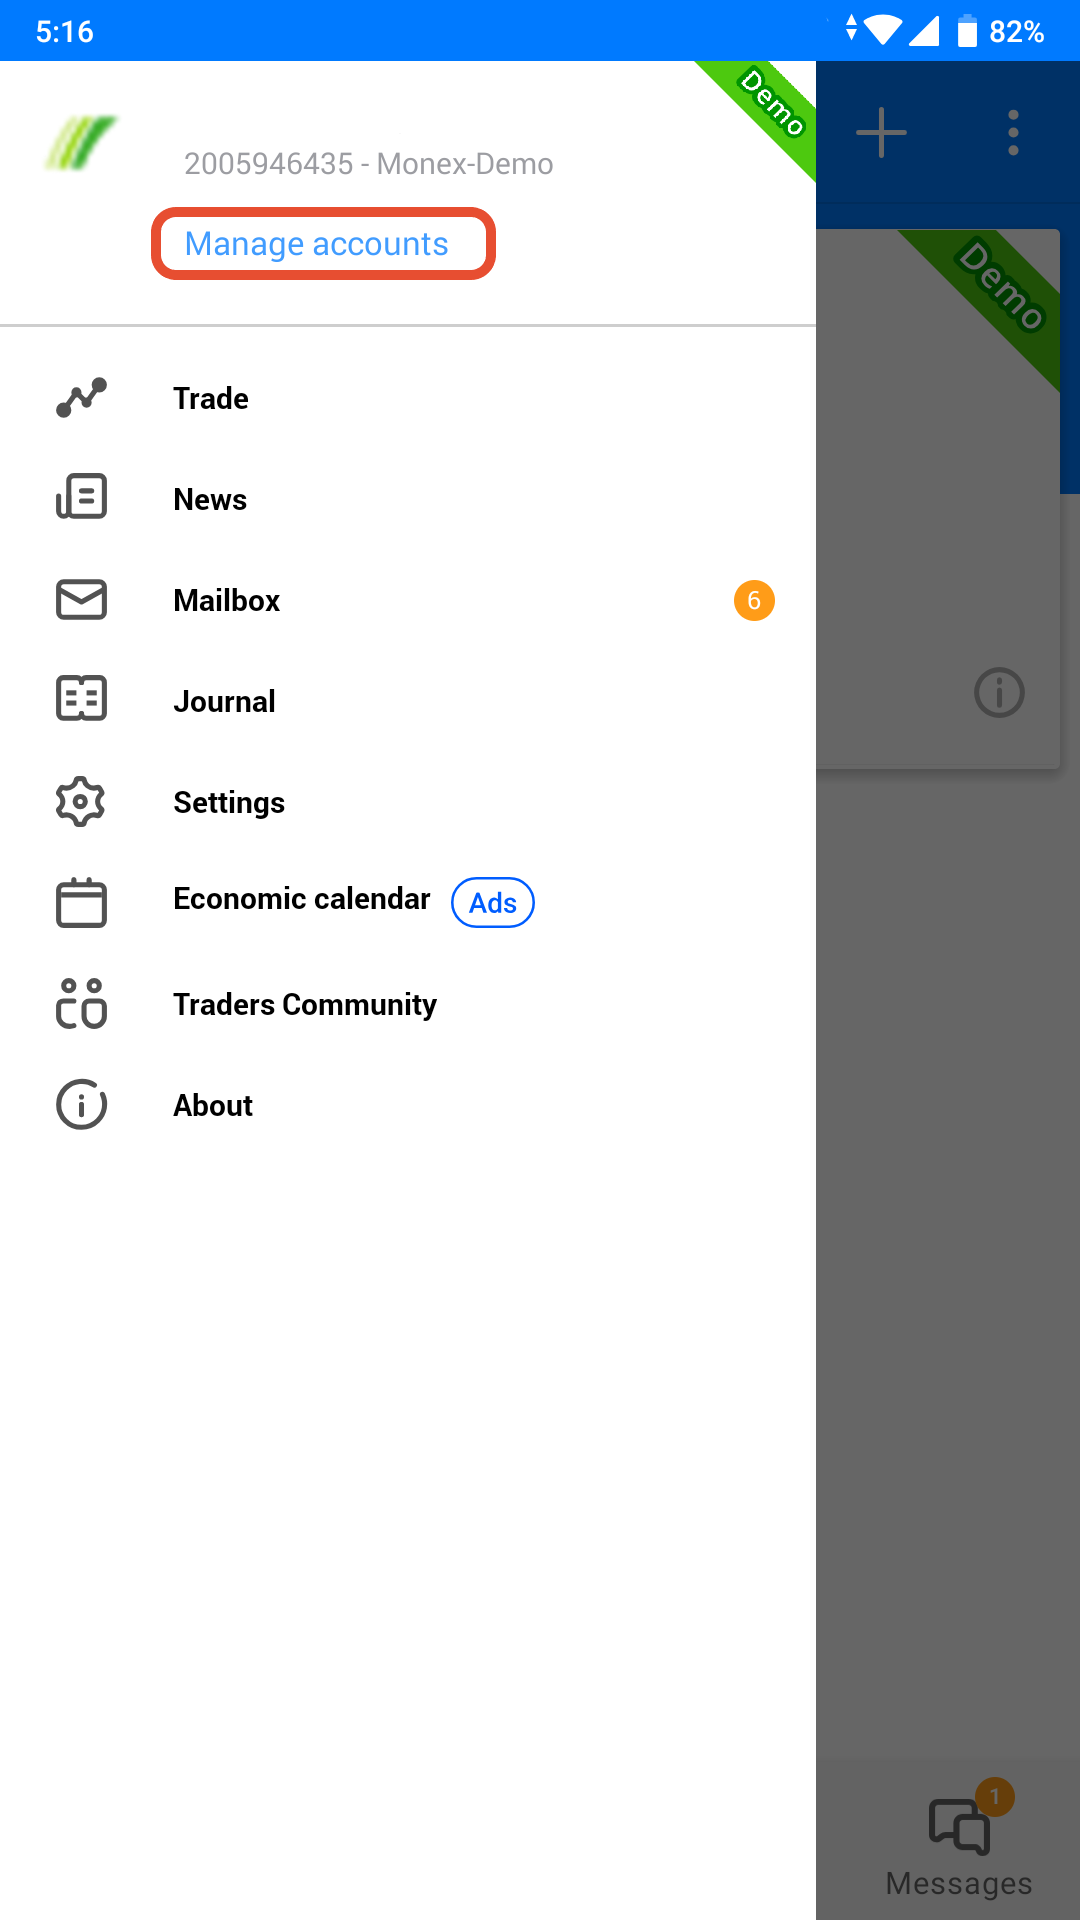Open the Settings gear icon

click(x=81, y=801)
